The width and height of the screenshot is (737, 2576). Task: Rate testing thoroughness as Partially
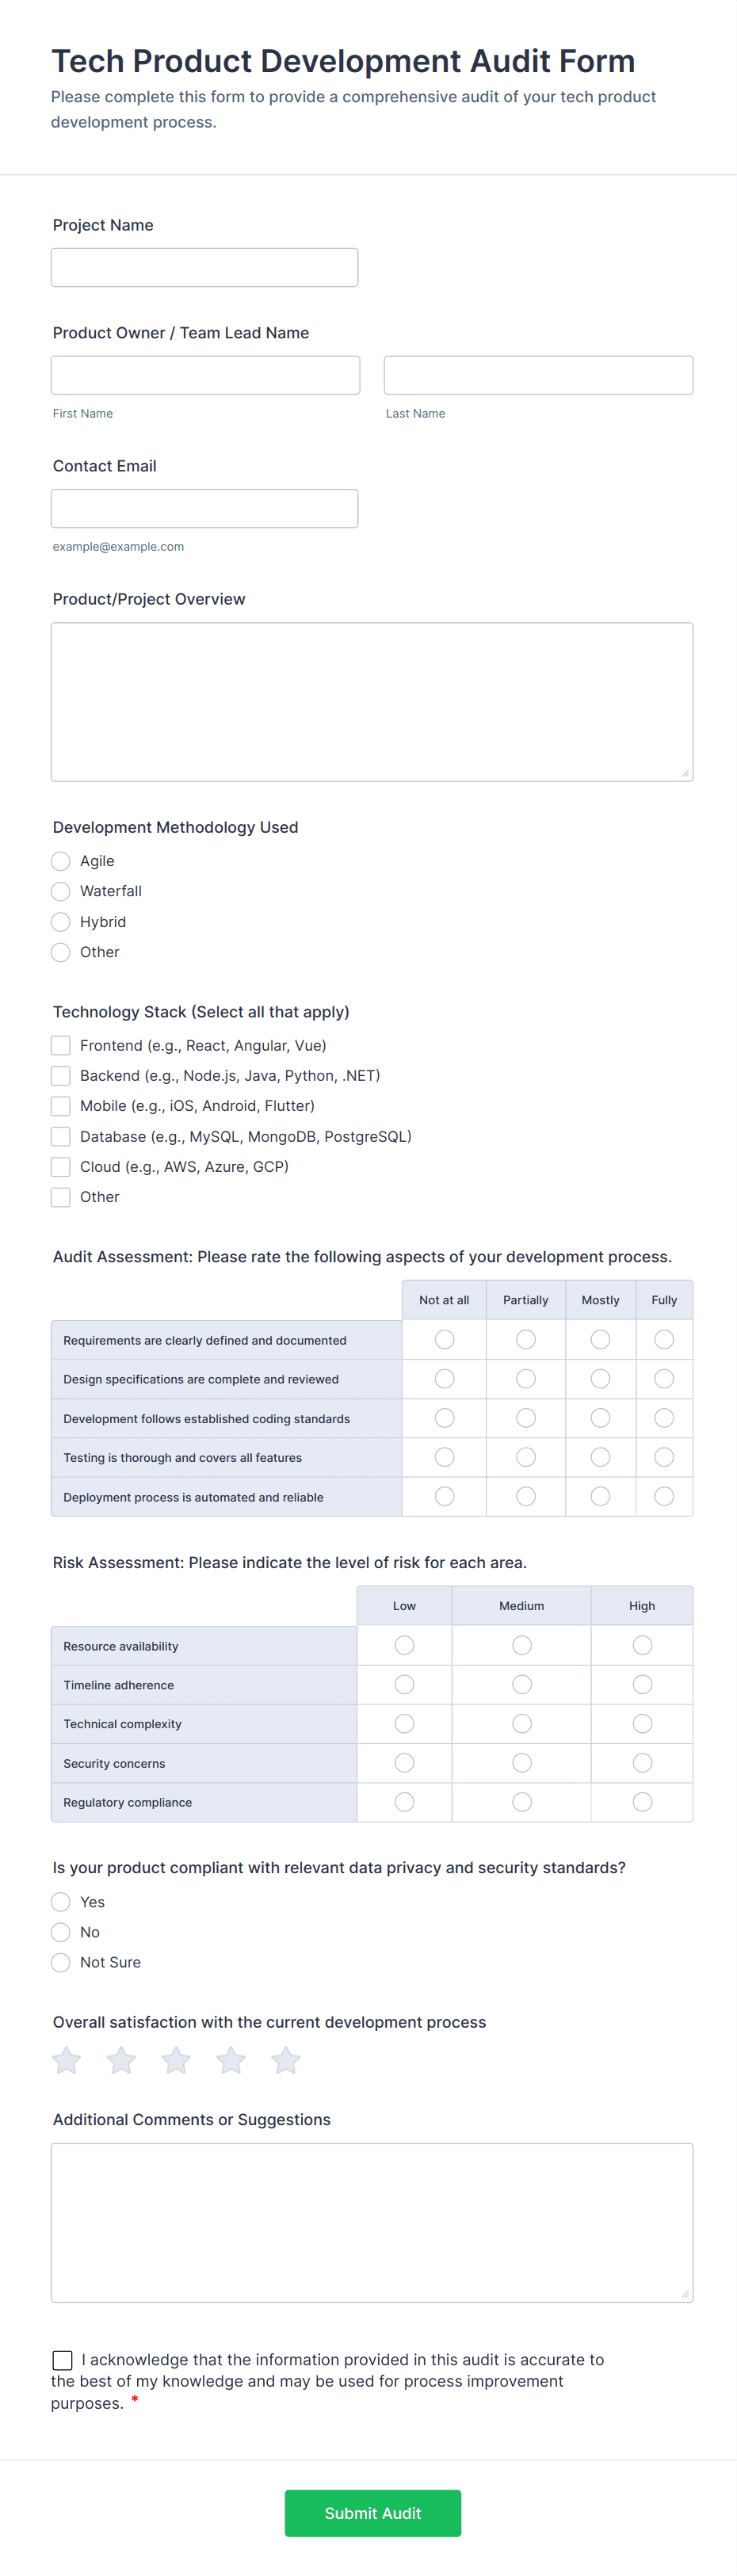[x=525, y=1457]
